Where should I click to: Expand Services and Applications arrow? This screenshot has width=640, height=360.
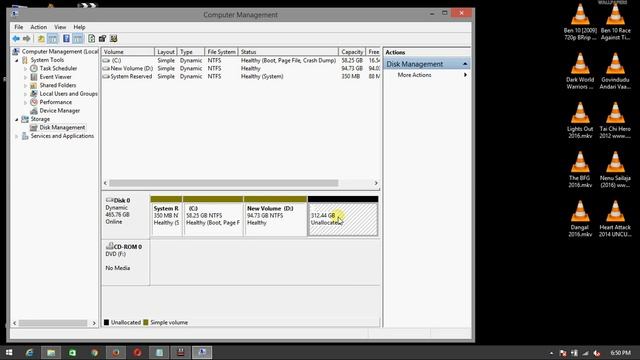pos(17,136)
